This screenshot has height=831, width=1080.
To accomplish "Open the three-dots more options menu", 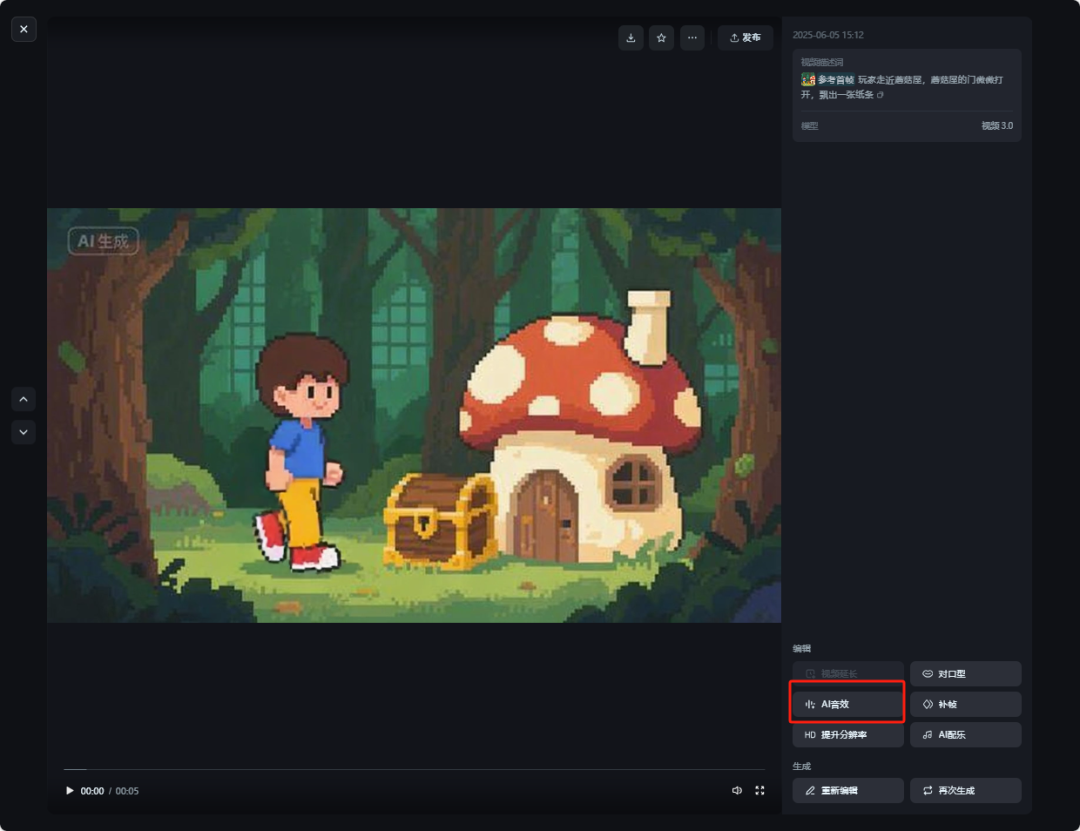I will 692,38.
